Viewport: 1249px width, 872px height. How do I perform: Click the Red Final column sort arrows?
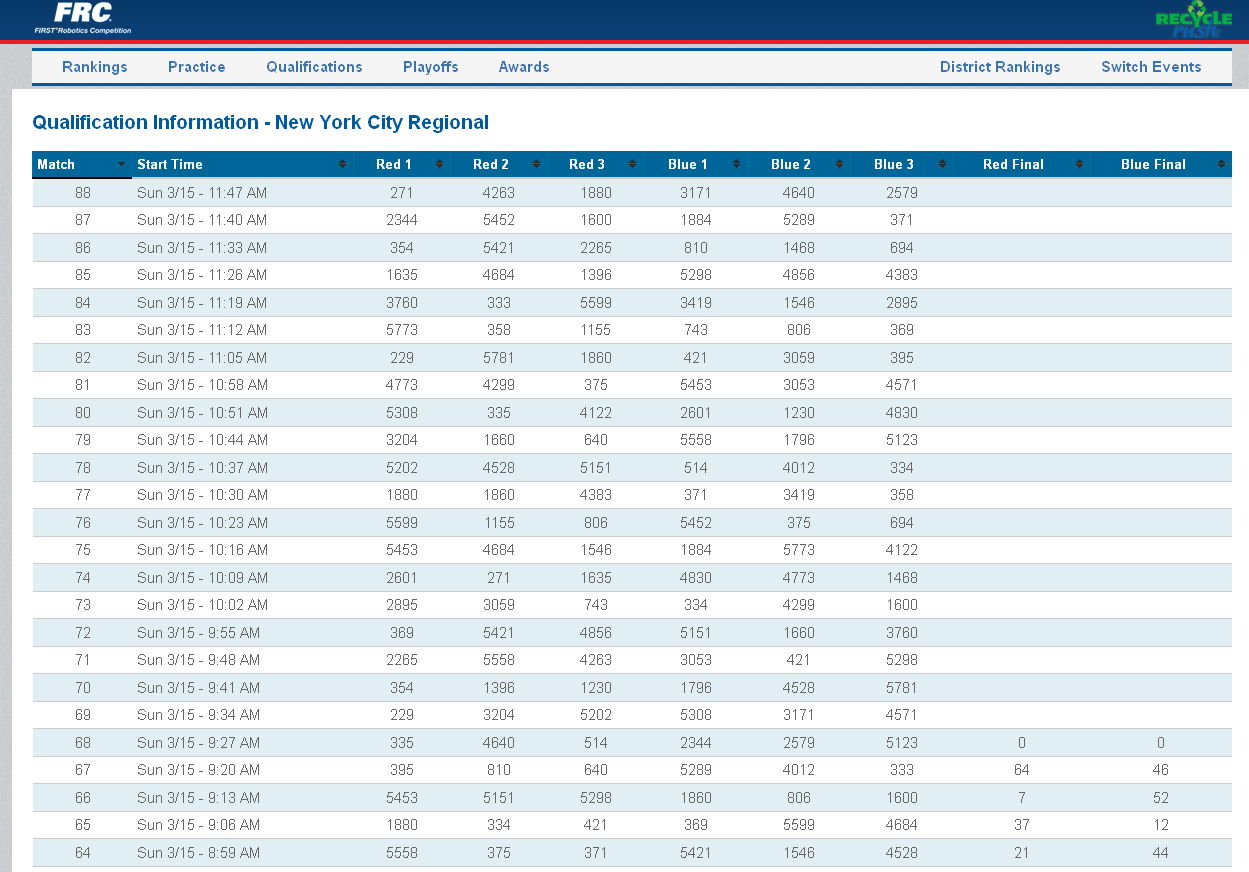click(x=1079, y=164)
